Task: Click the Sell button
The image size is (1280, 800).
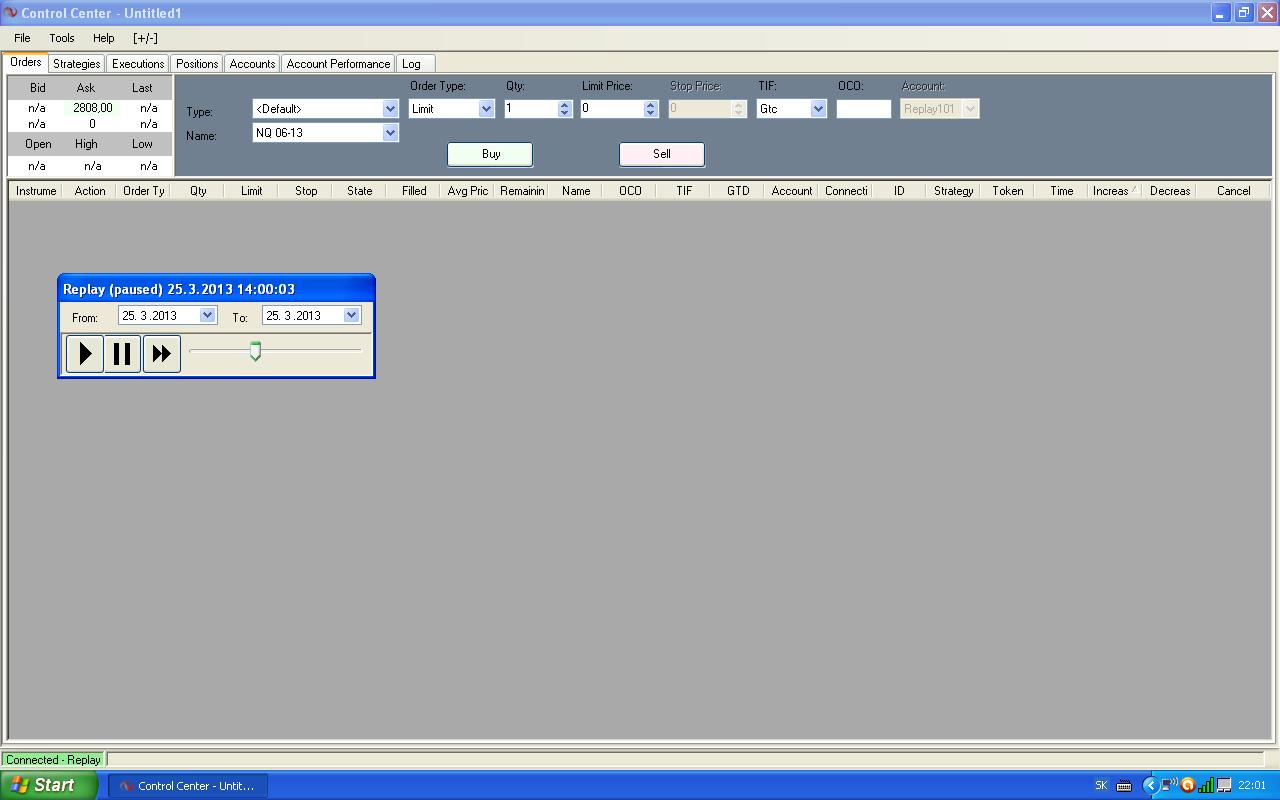Action: click(662, 154)
